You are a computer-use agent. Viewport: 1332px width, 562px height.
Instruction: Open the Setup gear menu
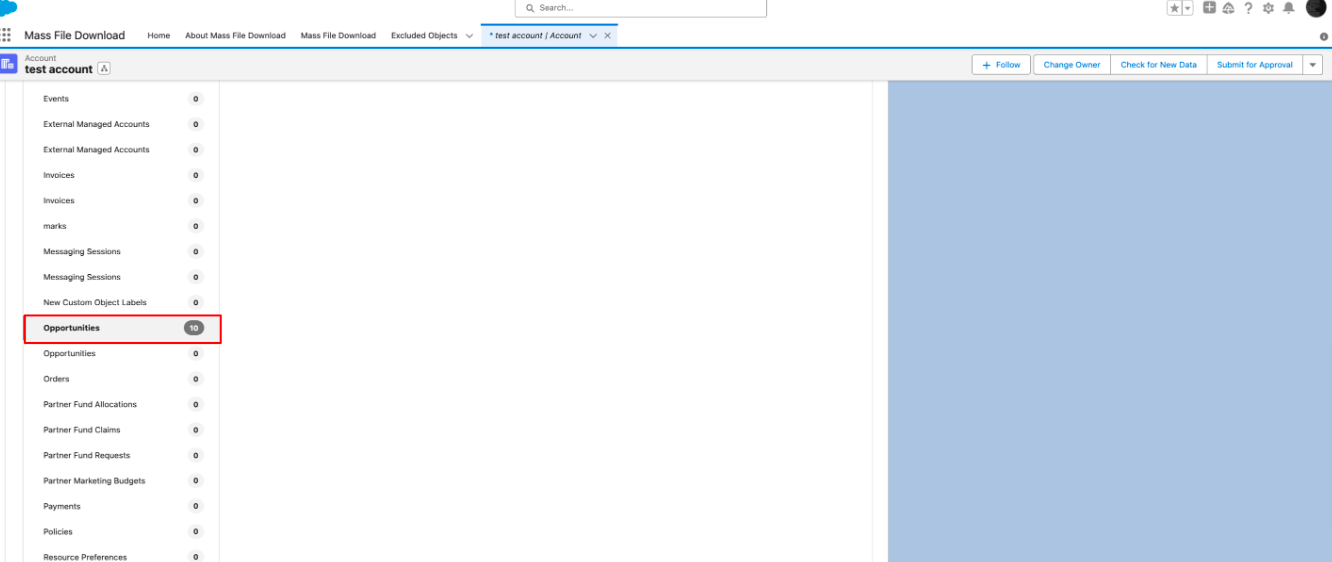pyautogui.click(x=1268, y=8)
